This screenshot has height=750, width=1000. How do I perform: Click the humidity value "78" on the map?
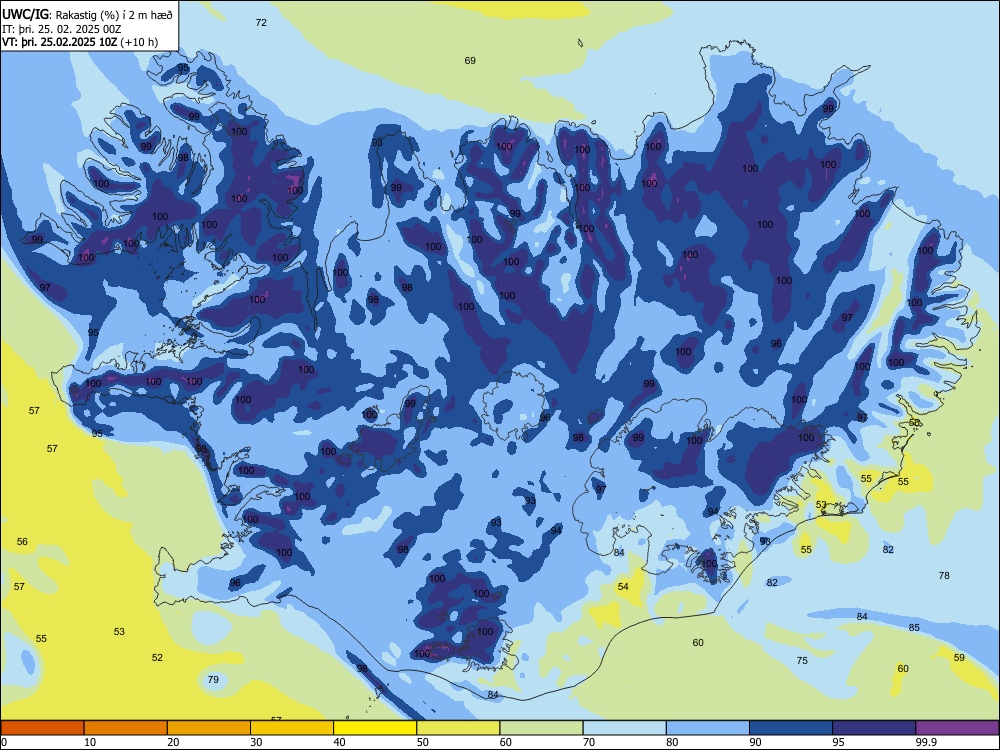point(944,575)
